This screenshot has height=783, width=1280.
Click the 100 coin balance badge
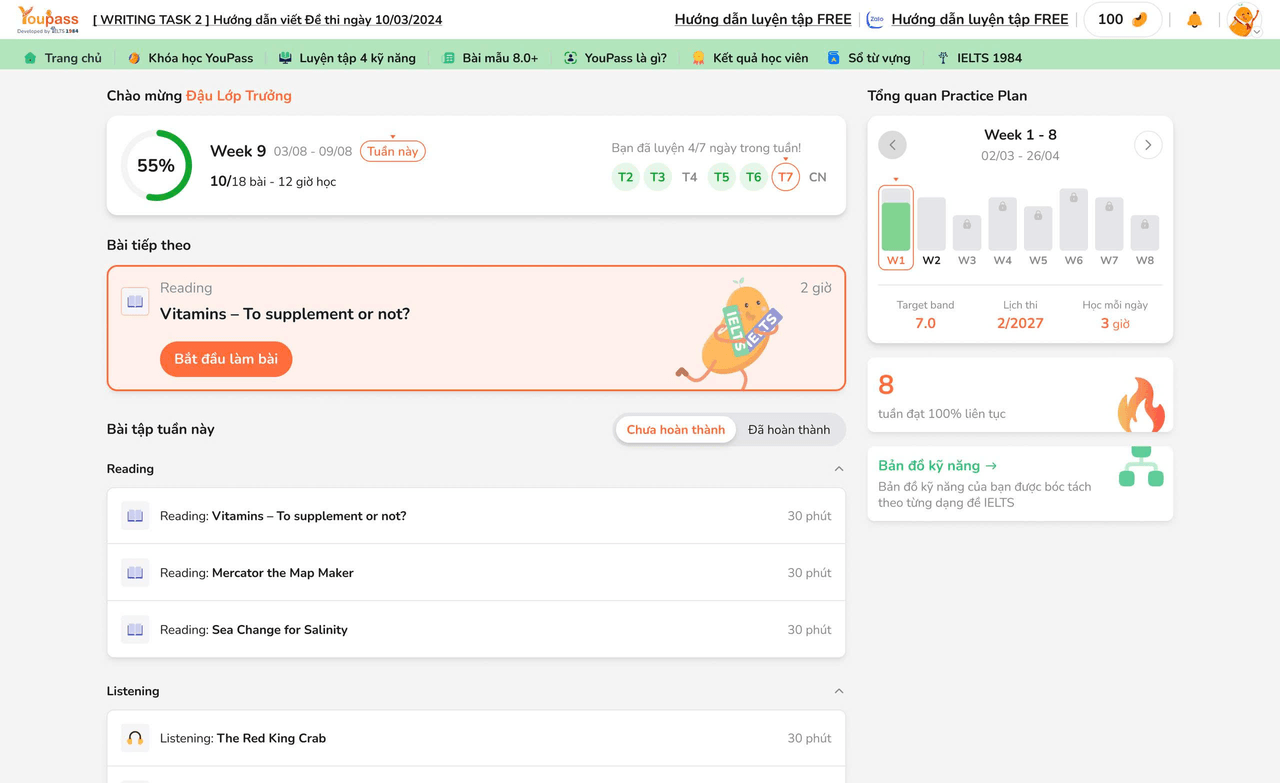coord(1122,20)
